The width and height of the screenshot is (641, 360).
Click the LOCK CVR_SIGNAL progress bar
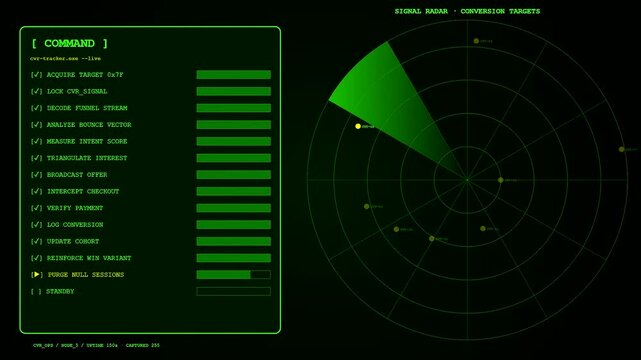(233, 92)
